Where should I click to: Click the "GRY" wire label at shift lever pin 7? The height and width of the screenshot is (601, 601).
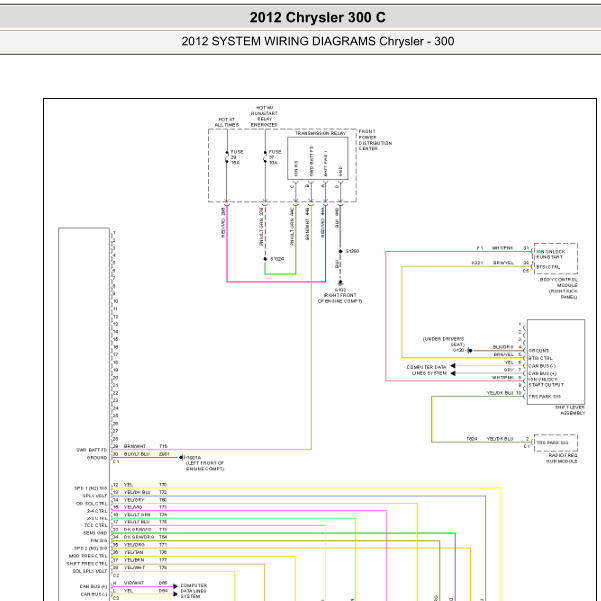(x=509, y=370)
